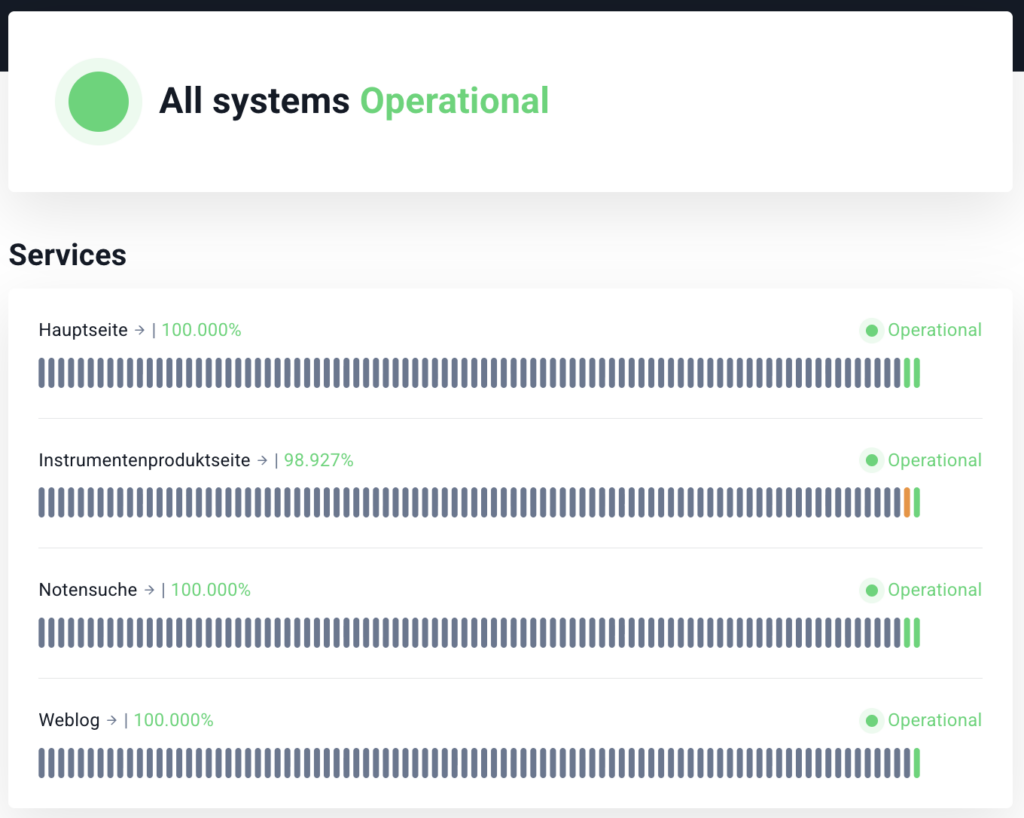Open the Notensuche service link

pyautogui.click(x=88, y=590)
